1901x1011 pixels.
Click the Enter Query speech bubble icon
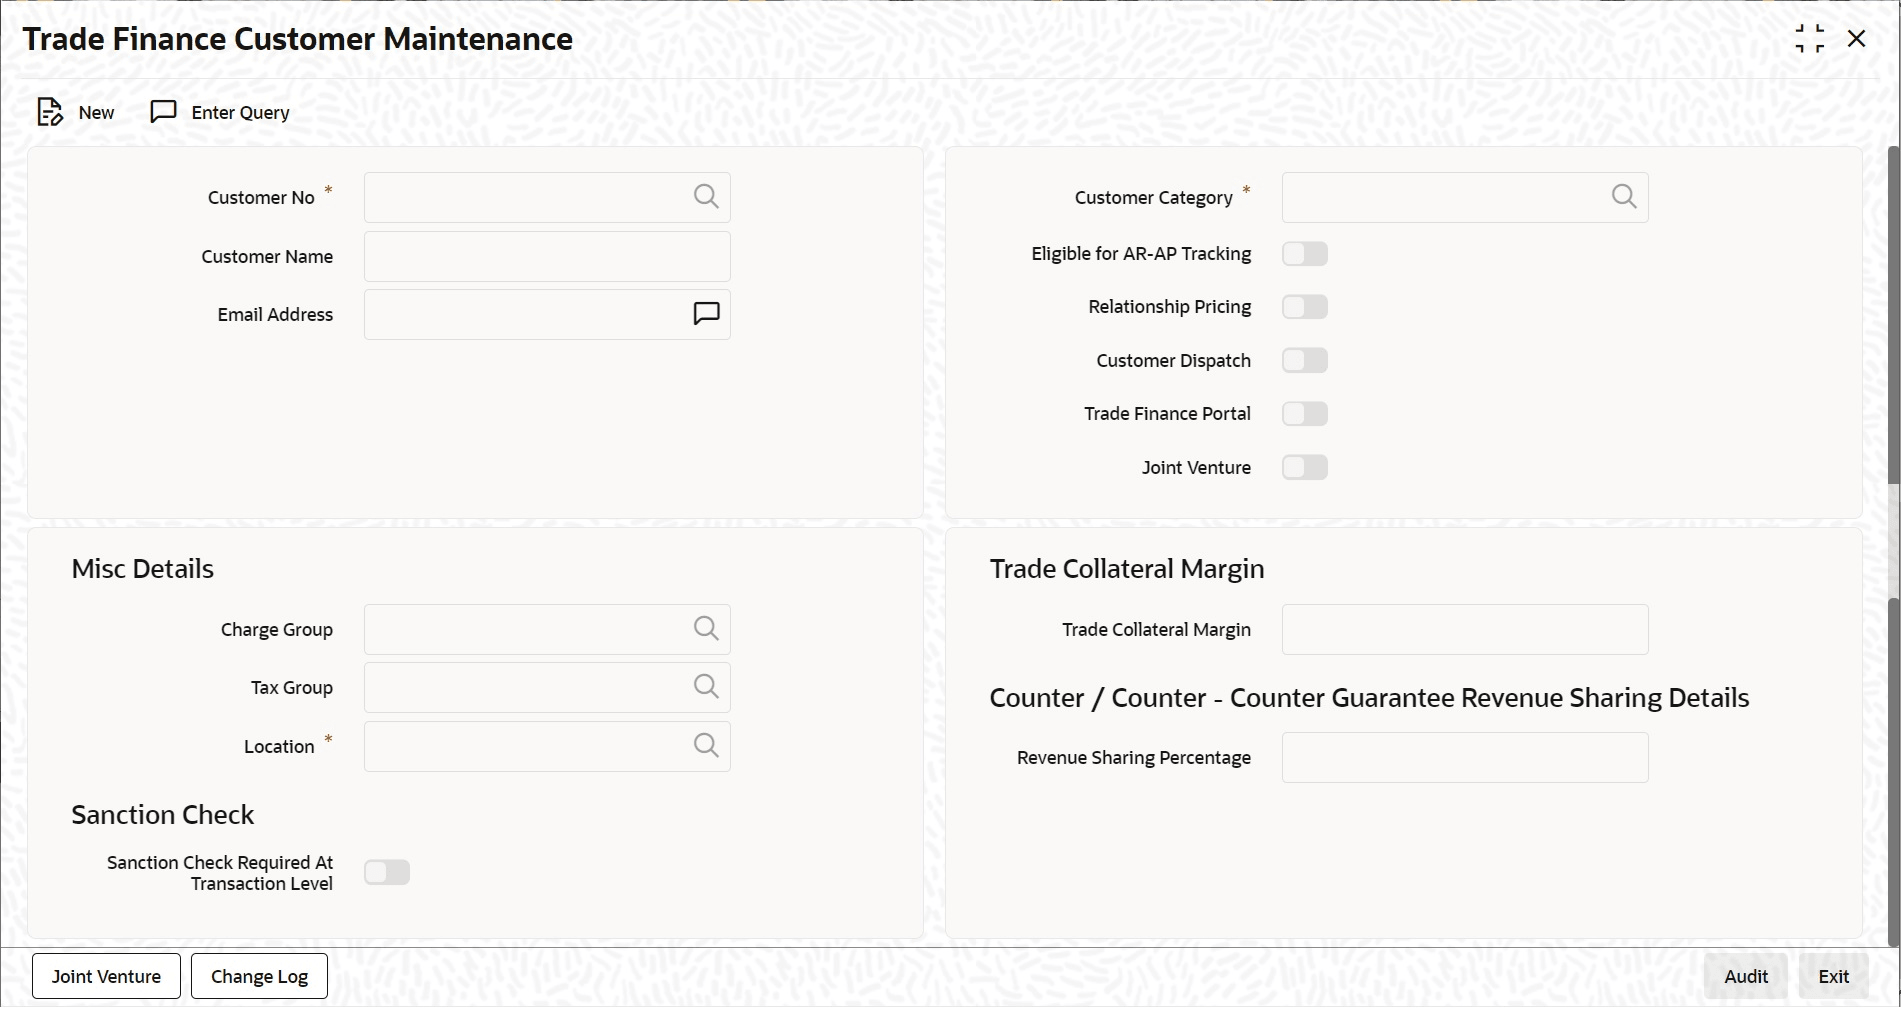point(163,112)
